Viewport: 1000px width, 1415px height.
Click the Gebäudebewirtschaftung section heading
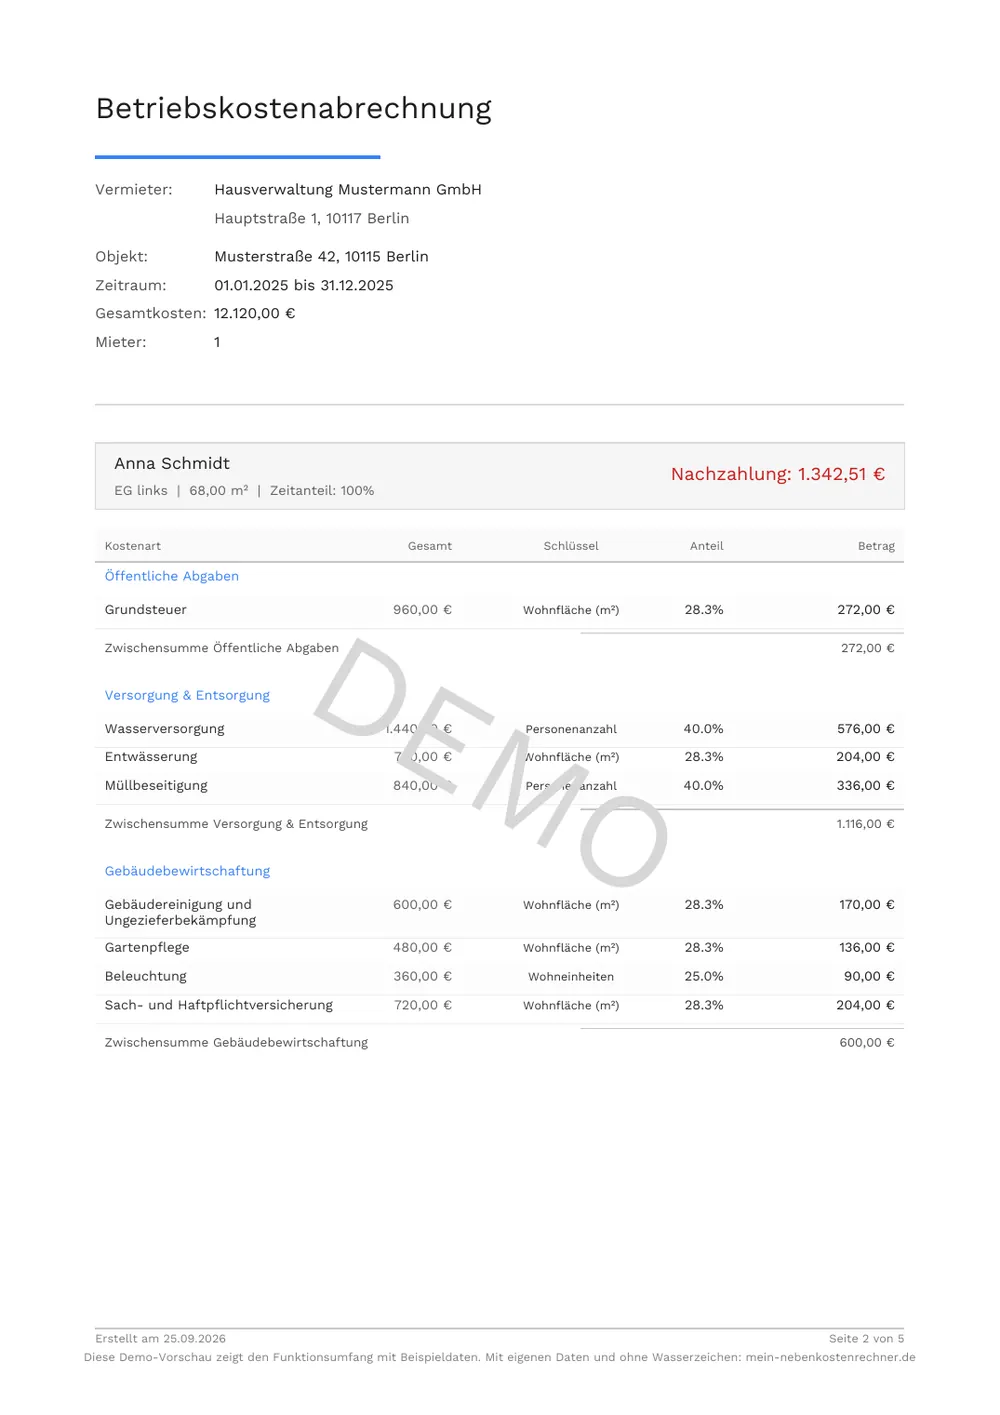(187, 871)
